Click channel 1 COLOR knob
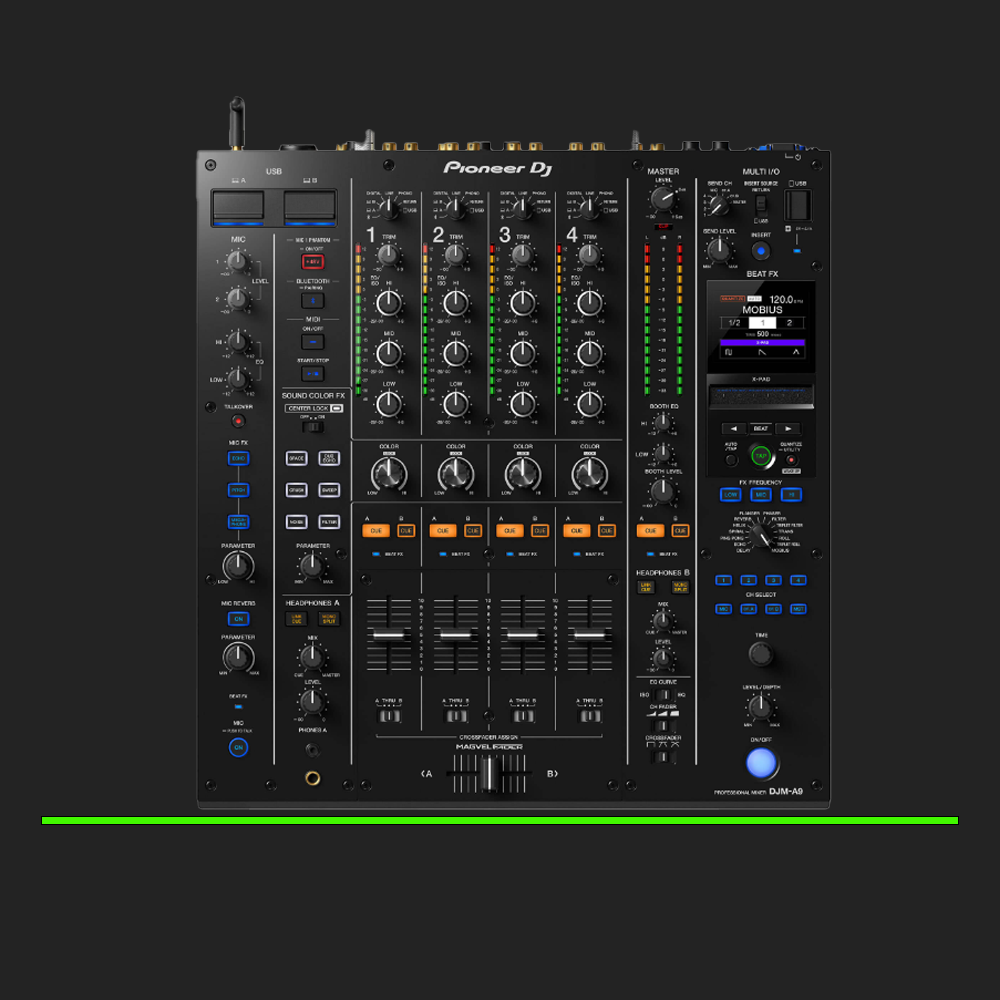This screenshot has height=1000, width=1000. 388,474
